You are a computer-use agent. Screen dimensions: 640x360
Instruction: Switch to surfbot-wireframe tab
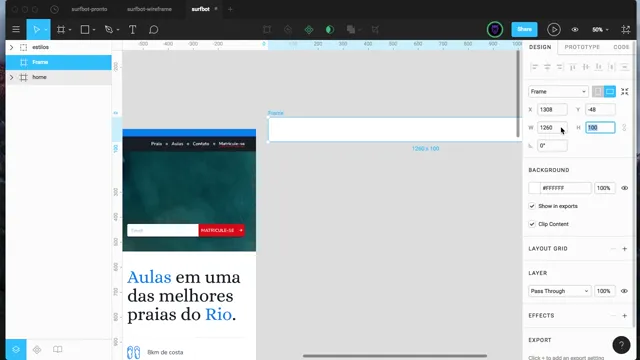click(149, 9)
